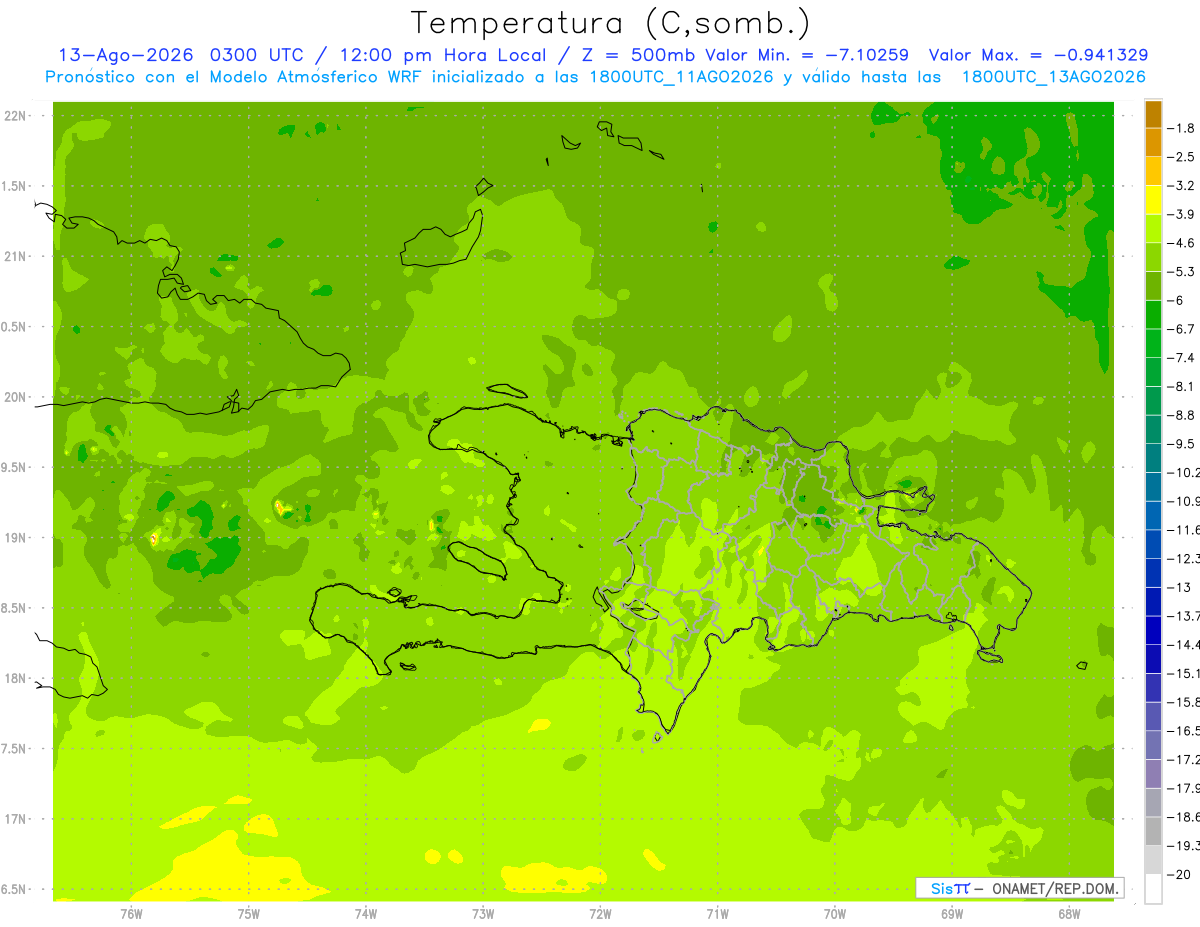Screen dimensions: 1200x927
Task: Click the -14.4 color scale value
Action: point(1183,645)
